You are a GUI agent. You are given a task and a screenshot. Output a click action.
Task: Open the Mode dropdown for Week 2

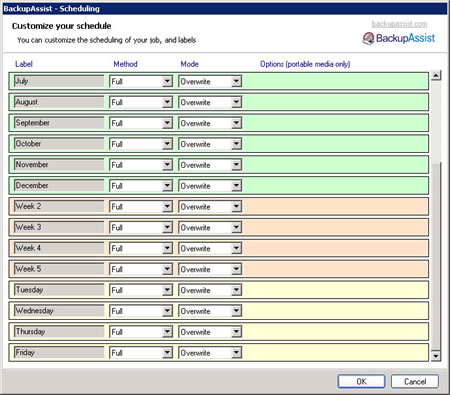click(210, 207)
